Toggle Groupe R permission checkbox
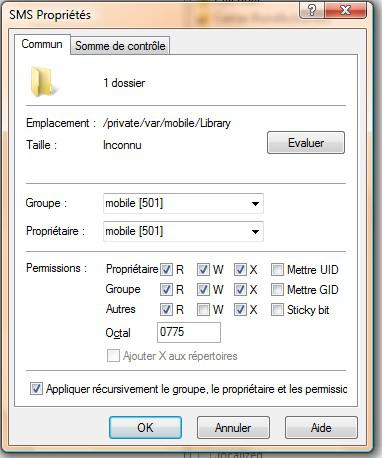Image resolution: width=382 pixels, height=458 pixels. 166,289
